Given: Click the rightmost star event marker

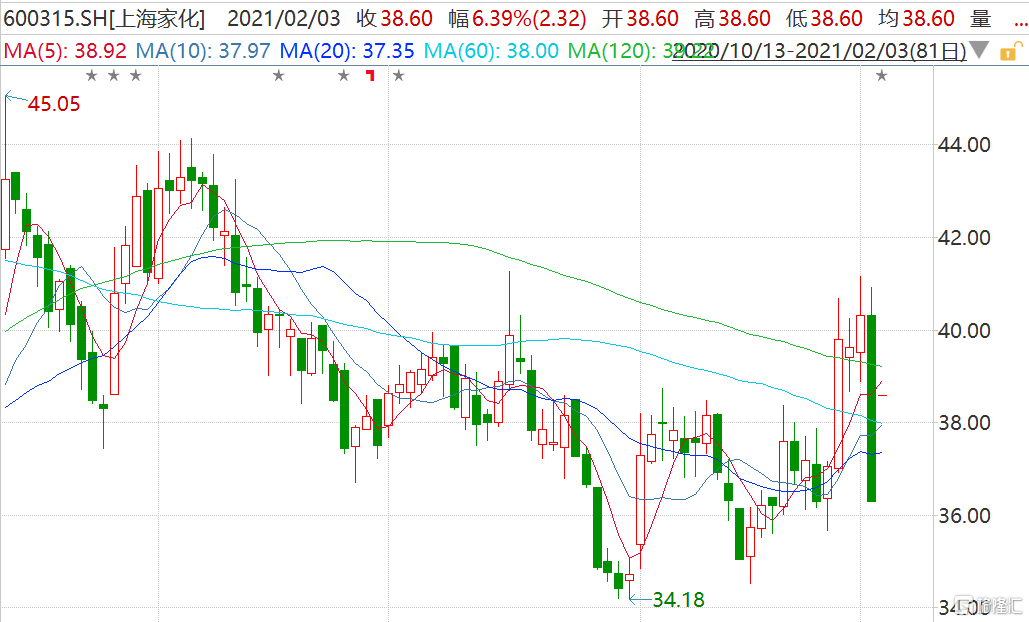Looking at the screenshot, I should click(x=881, y=75).
